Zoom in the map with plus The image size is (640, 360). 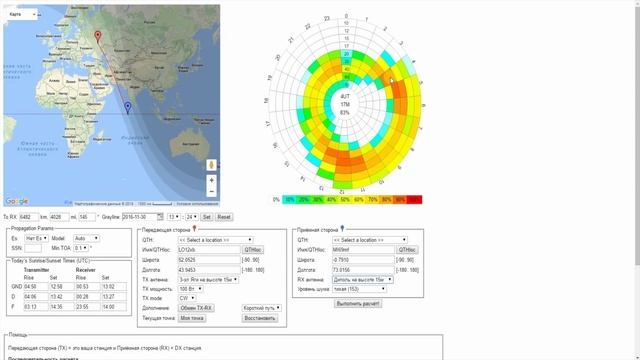[211, 180]
